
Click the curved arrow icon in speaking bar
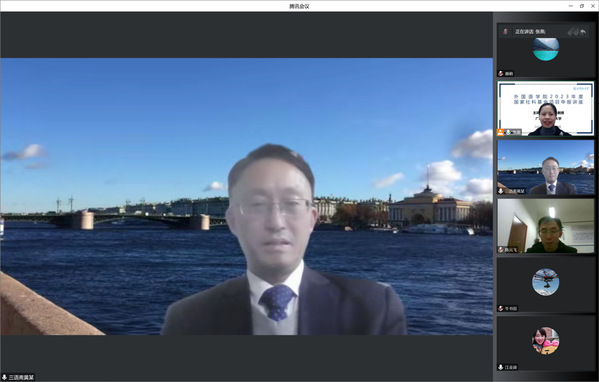583,32
